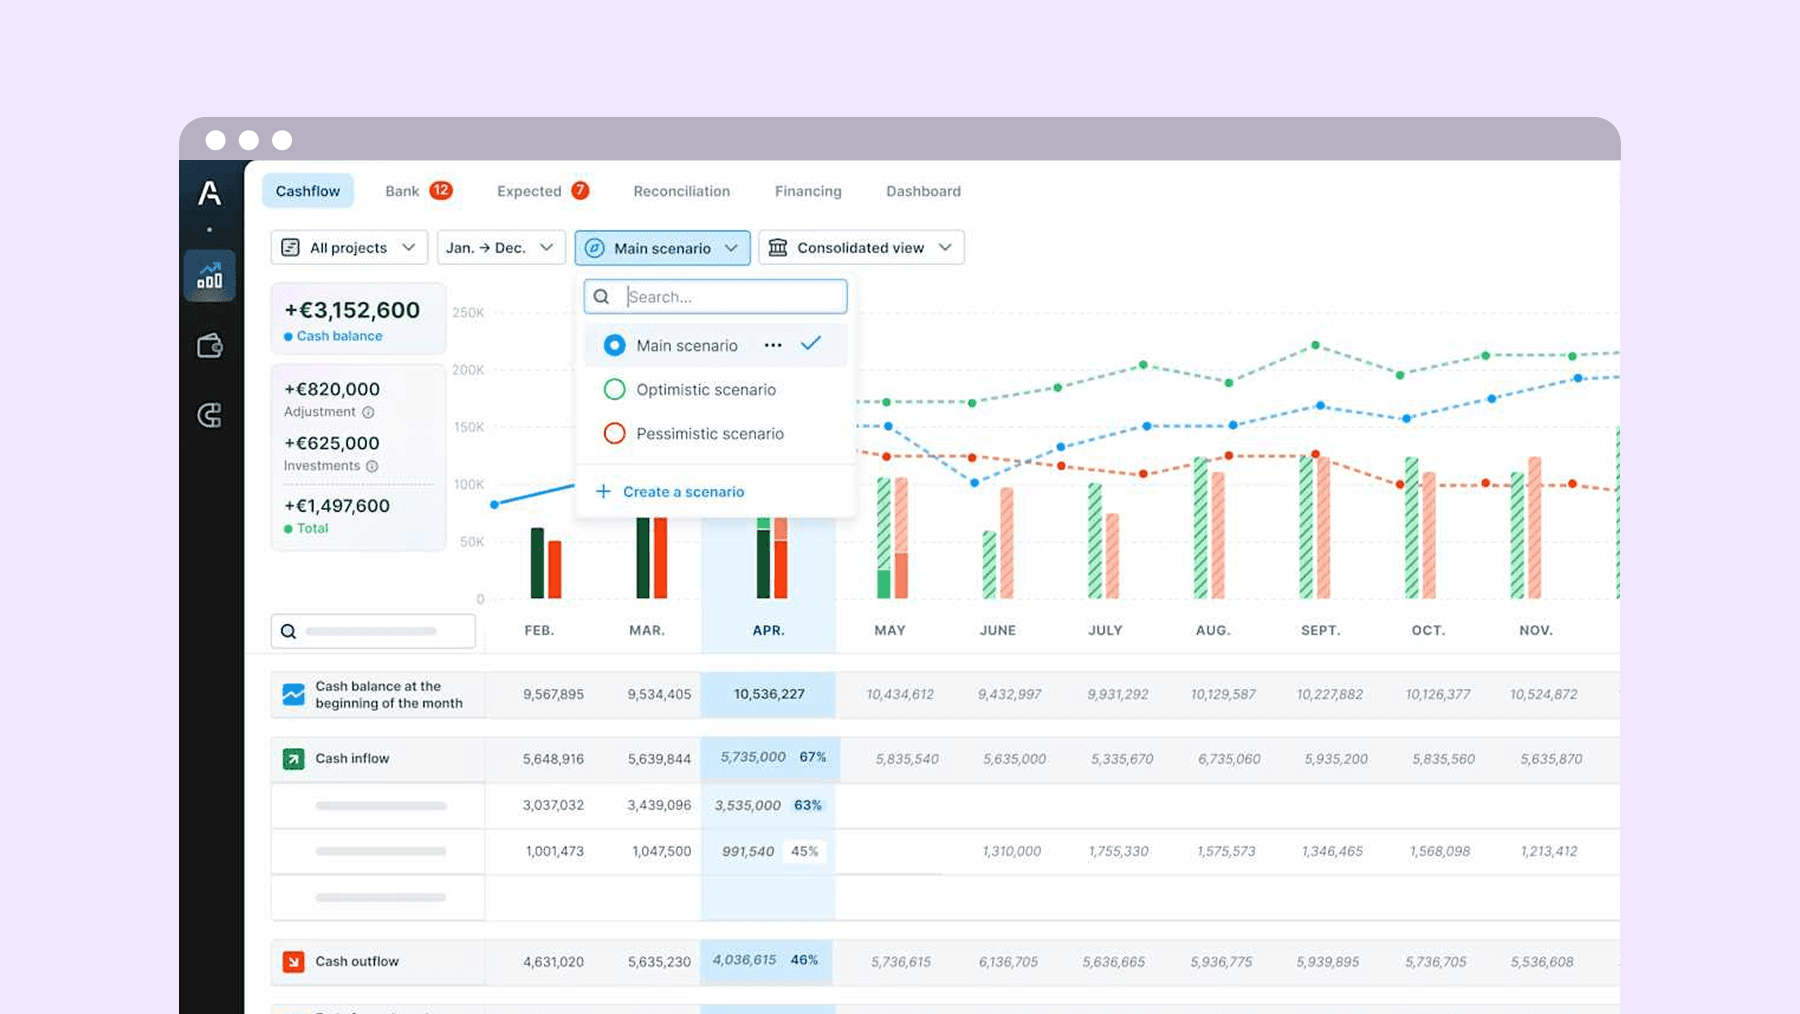Viewport: 1800px width, 1014px height.
Task: Select the JUNE month column header
Action: pos(998,630)
